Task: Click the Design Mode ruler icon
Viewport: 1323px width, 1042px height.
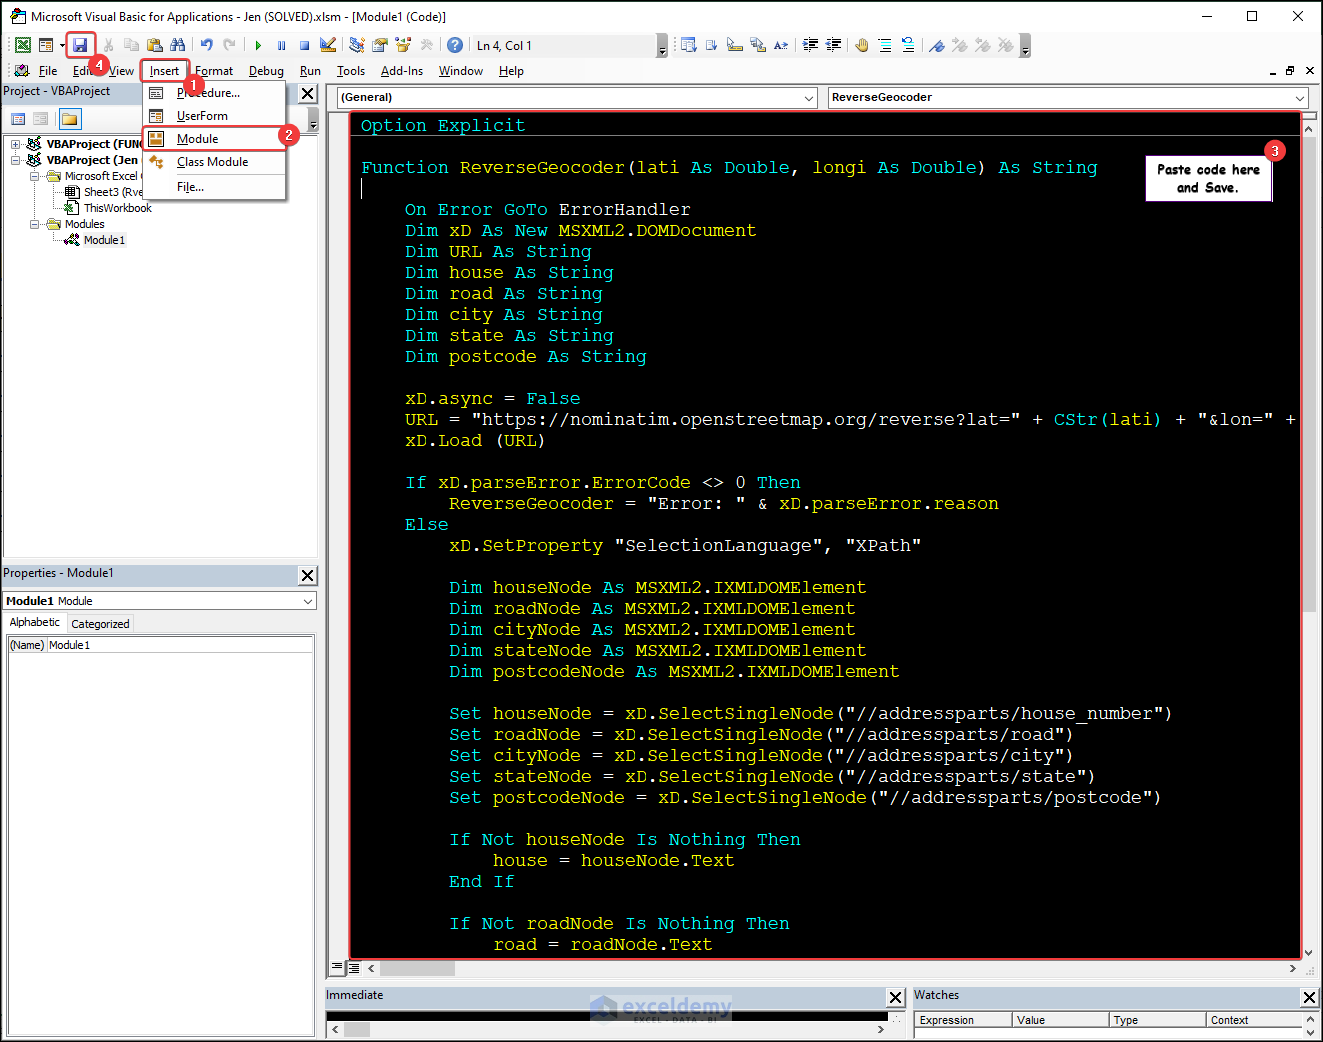Action: tap(328, 45)
